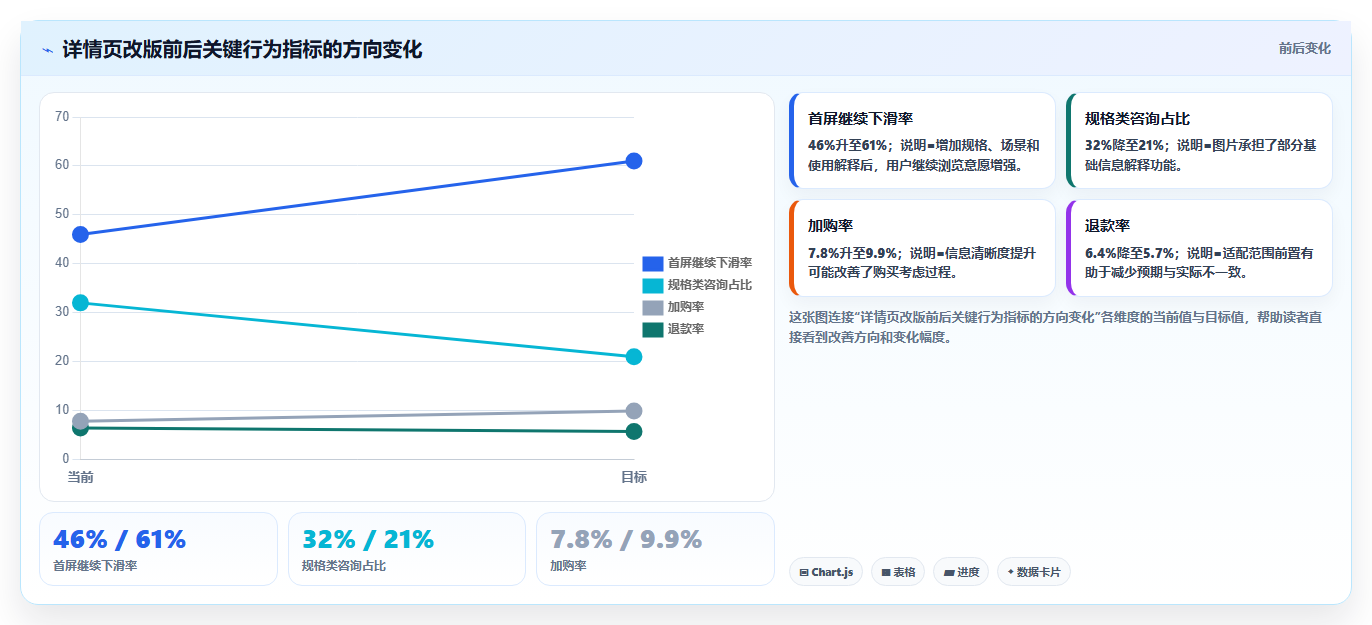The width and height of the screenshot is (1372, 625).
Task: Toggle 加购率 legend color box
Action: pos(653,307)
